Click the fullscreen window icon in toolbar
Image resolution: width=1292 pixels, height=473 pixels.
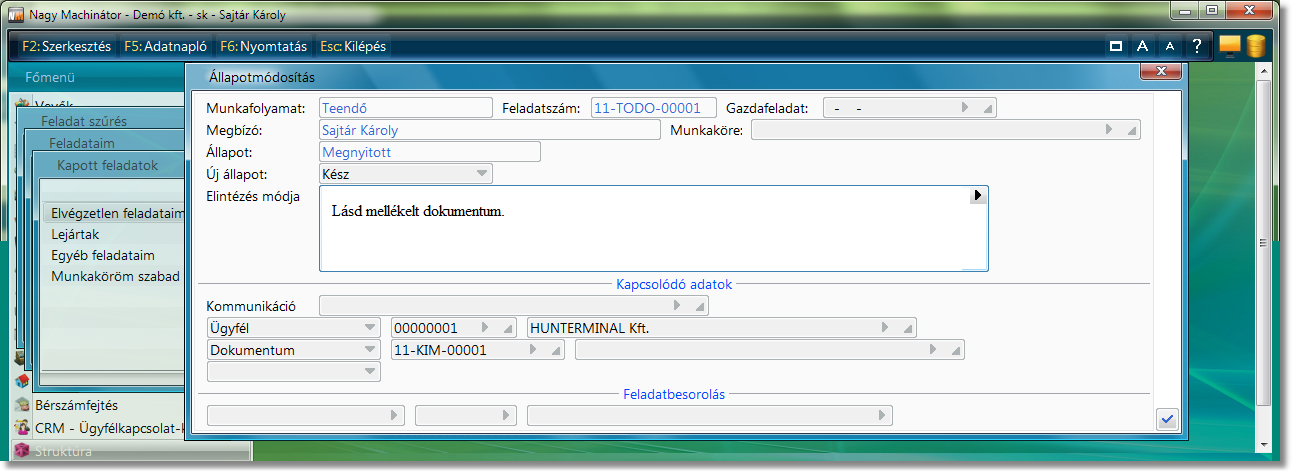(x=1115, y=46)
